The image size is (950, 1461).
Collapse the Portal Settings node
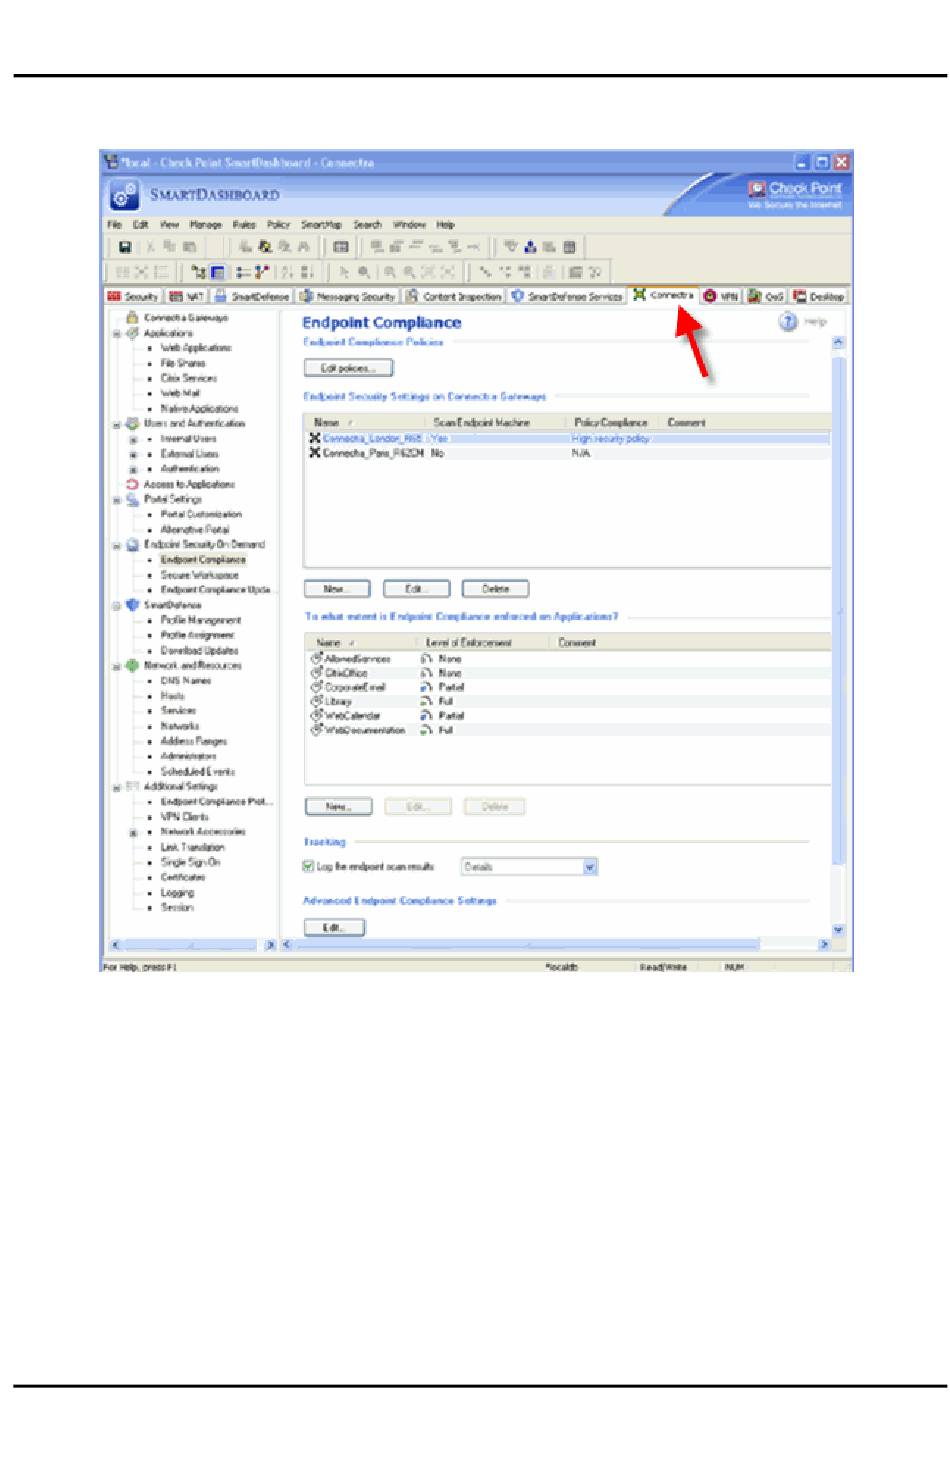[x=117, y=500]
